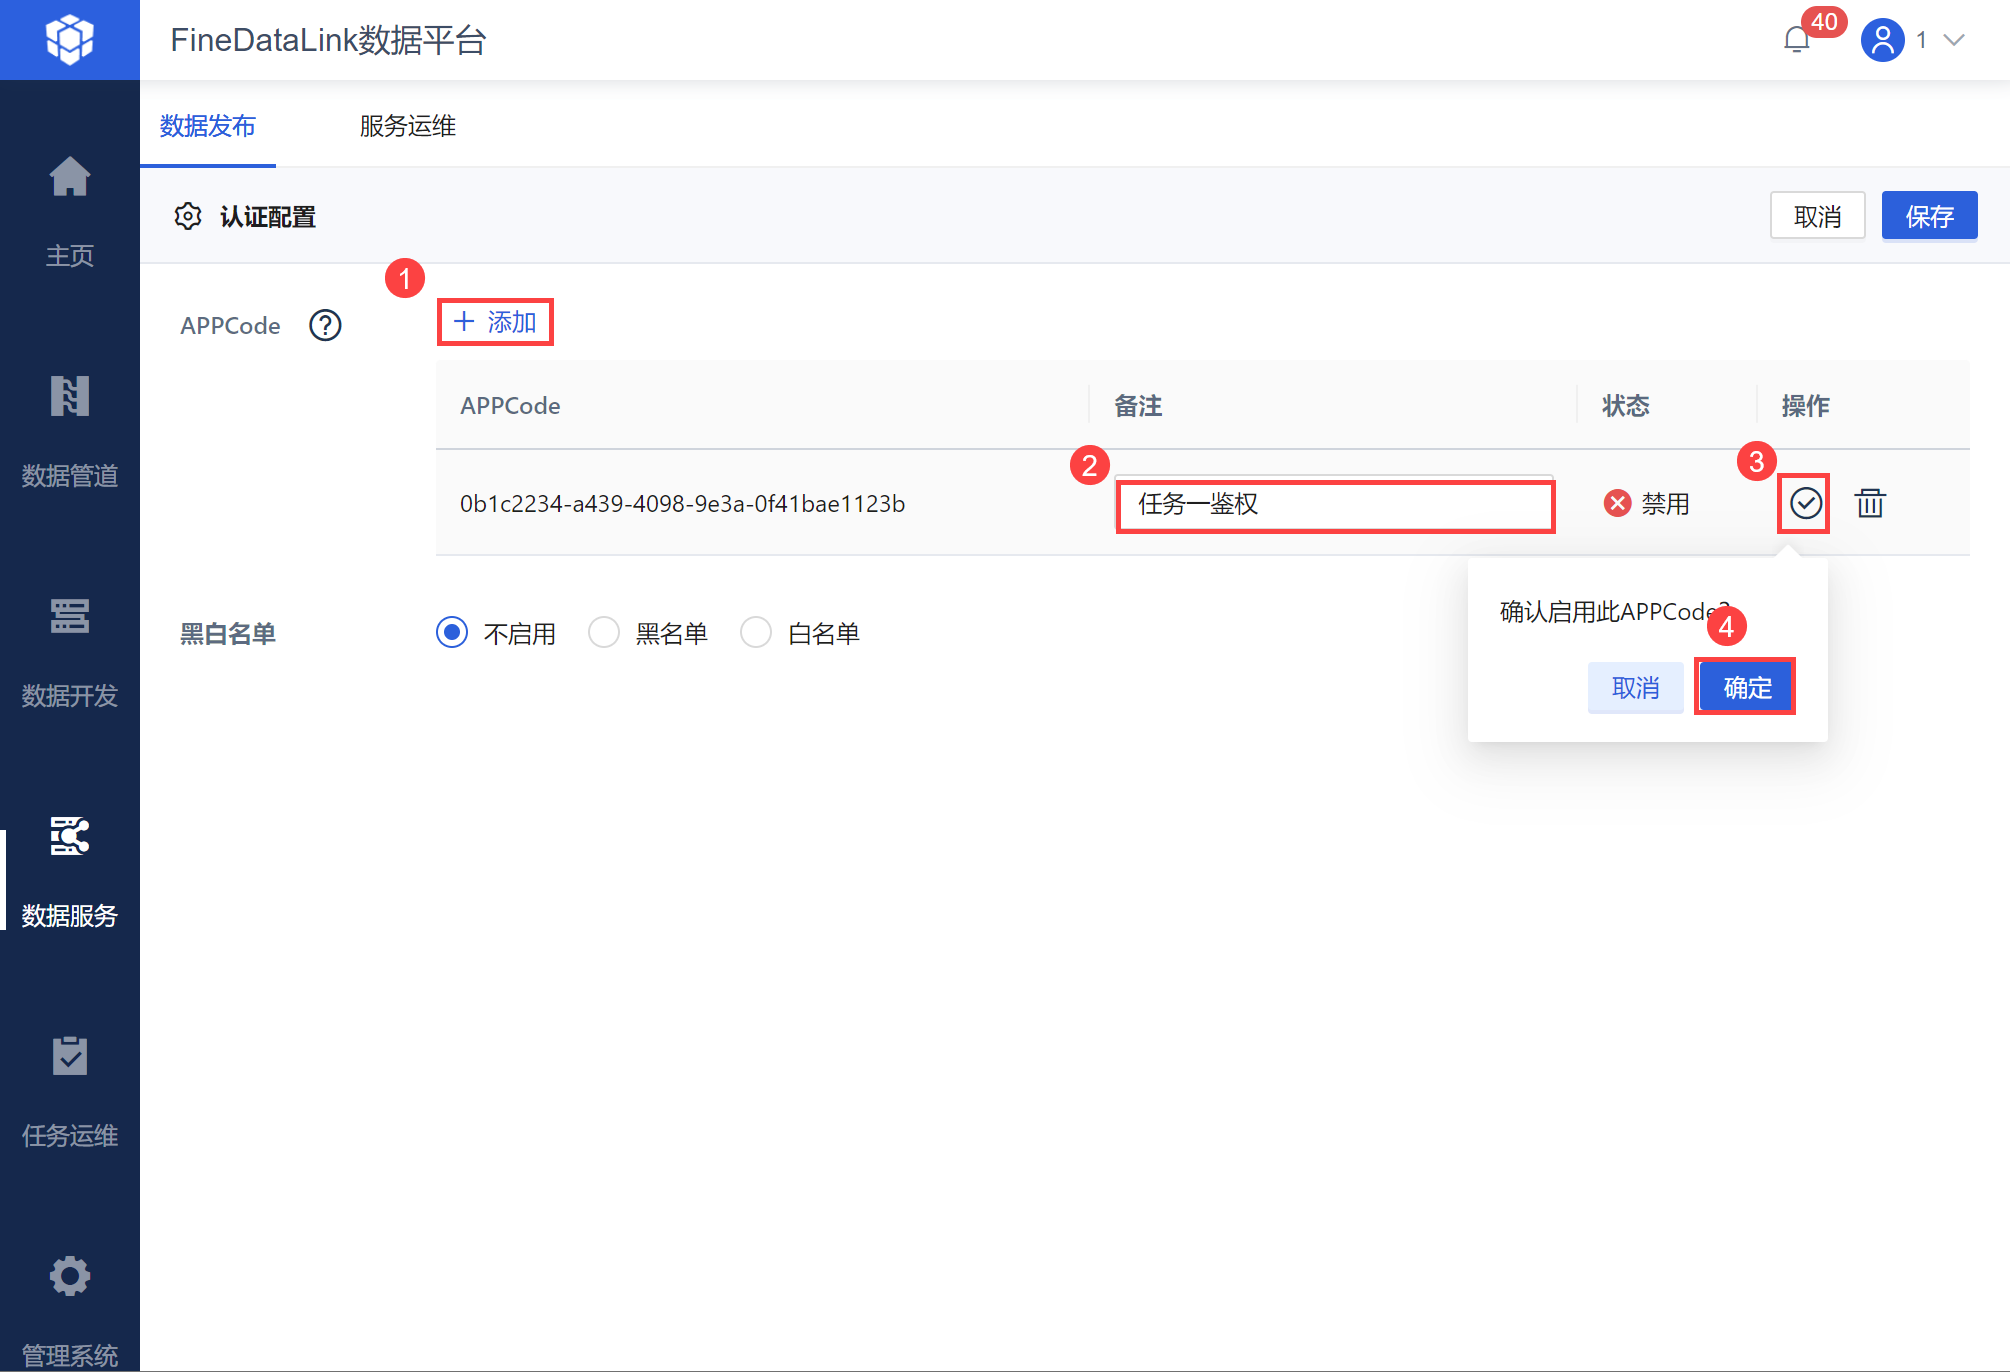Select the 不启用 radio option
The height and width of the screenshot is (1372, 2010).
(x=452, y=632)
